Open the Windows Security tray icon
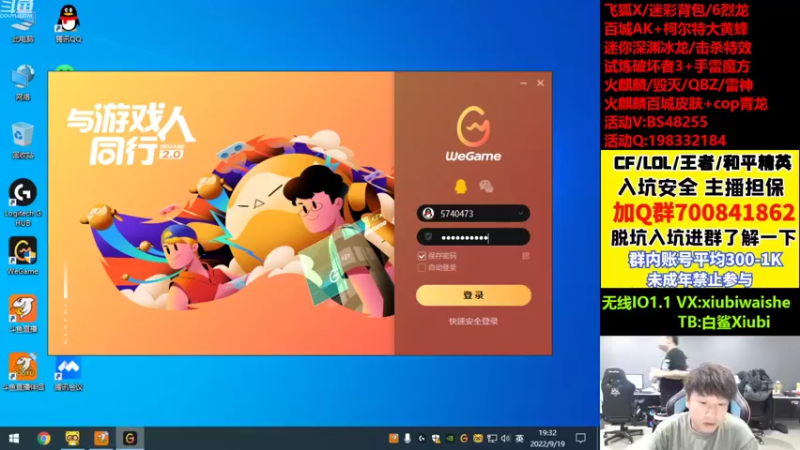 [436, 438]
